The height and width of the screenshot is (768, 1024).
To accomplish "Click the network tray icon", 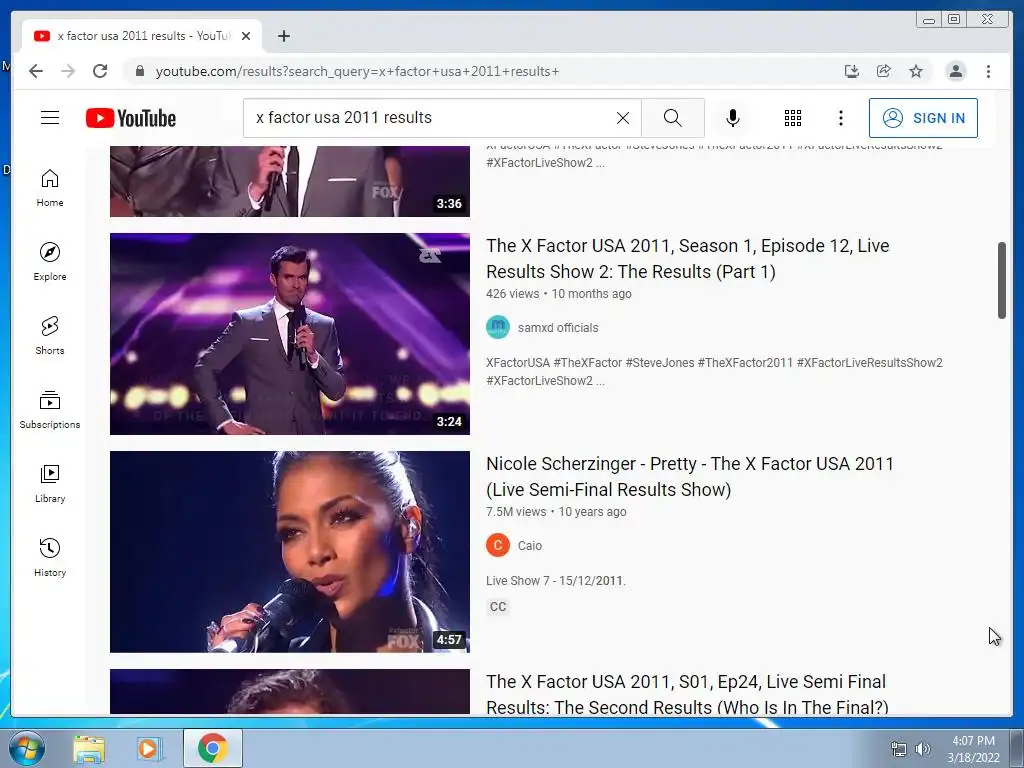I will (899, 749).
